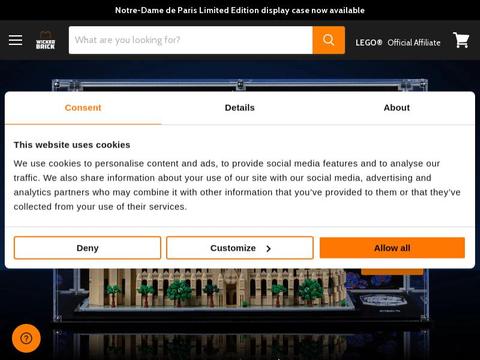Switch to the Consent tab

[x=83, y=108]
